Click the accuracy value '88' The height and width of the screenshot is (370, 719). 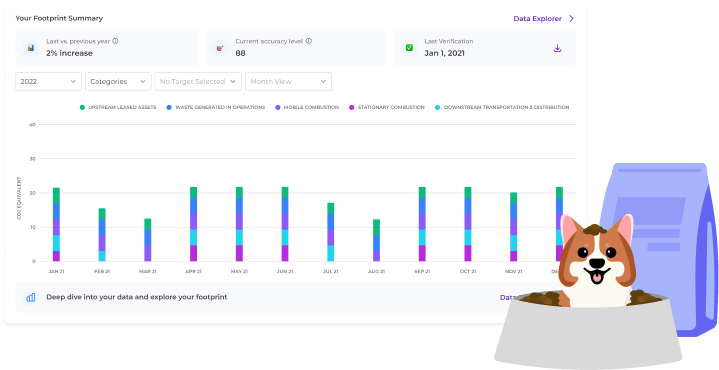click(240, 53)
